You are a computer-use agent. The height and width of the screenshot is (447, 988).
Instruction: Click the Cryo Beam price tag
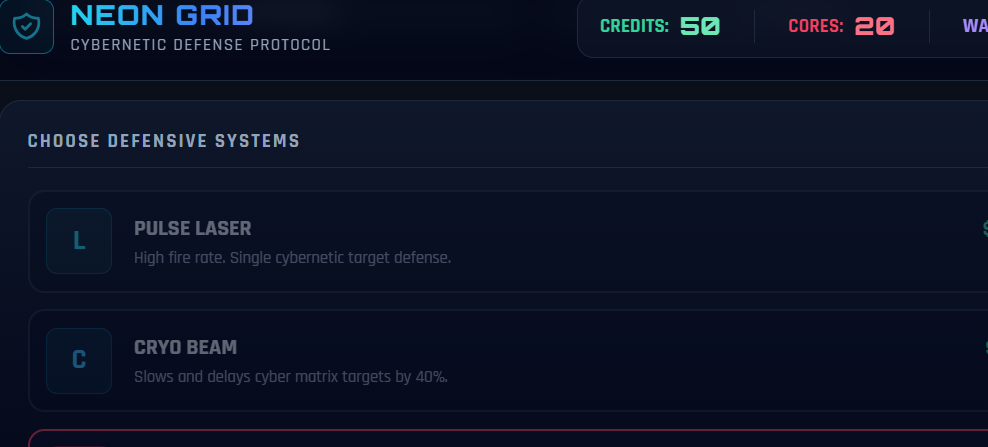(986, 348)
